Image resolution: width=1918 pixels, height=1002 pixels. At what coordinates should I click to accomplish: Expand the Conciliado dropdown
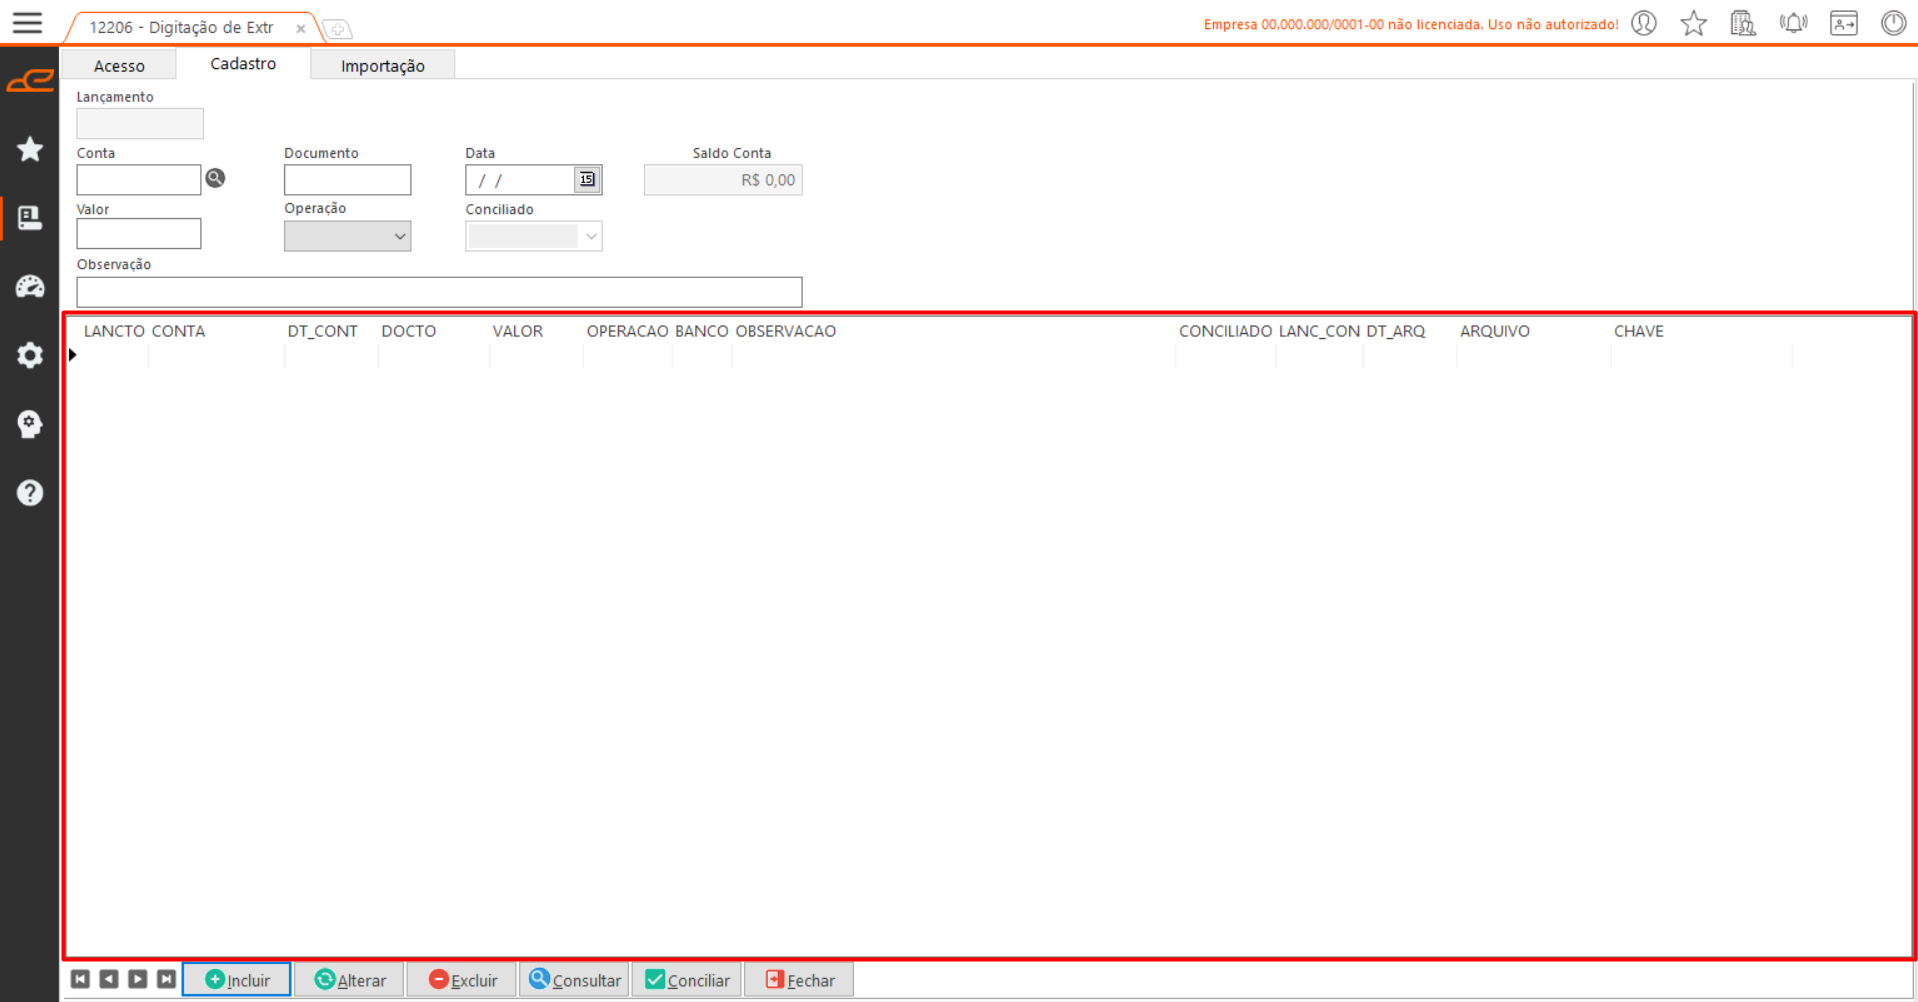pyautogui.click(x=590, y=237)
